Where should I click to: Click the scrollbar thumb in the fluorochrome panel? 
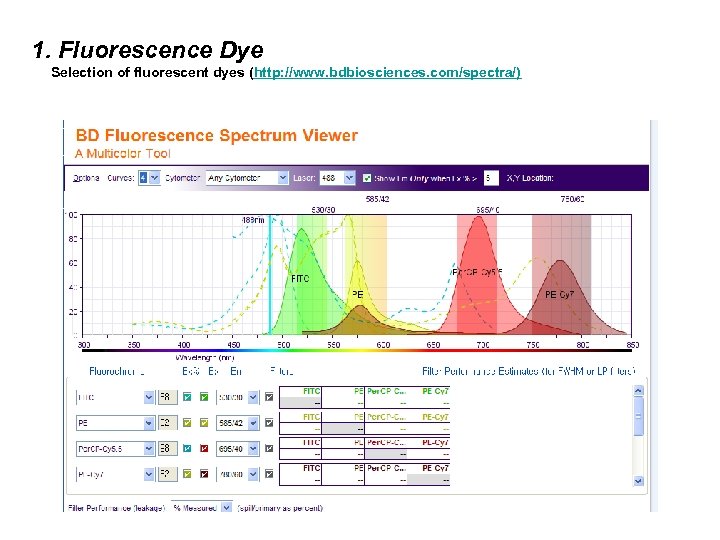pyautogui.click(x=638, y=416)
